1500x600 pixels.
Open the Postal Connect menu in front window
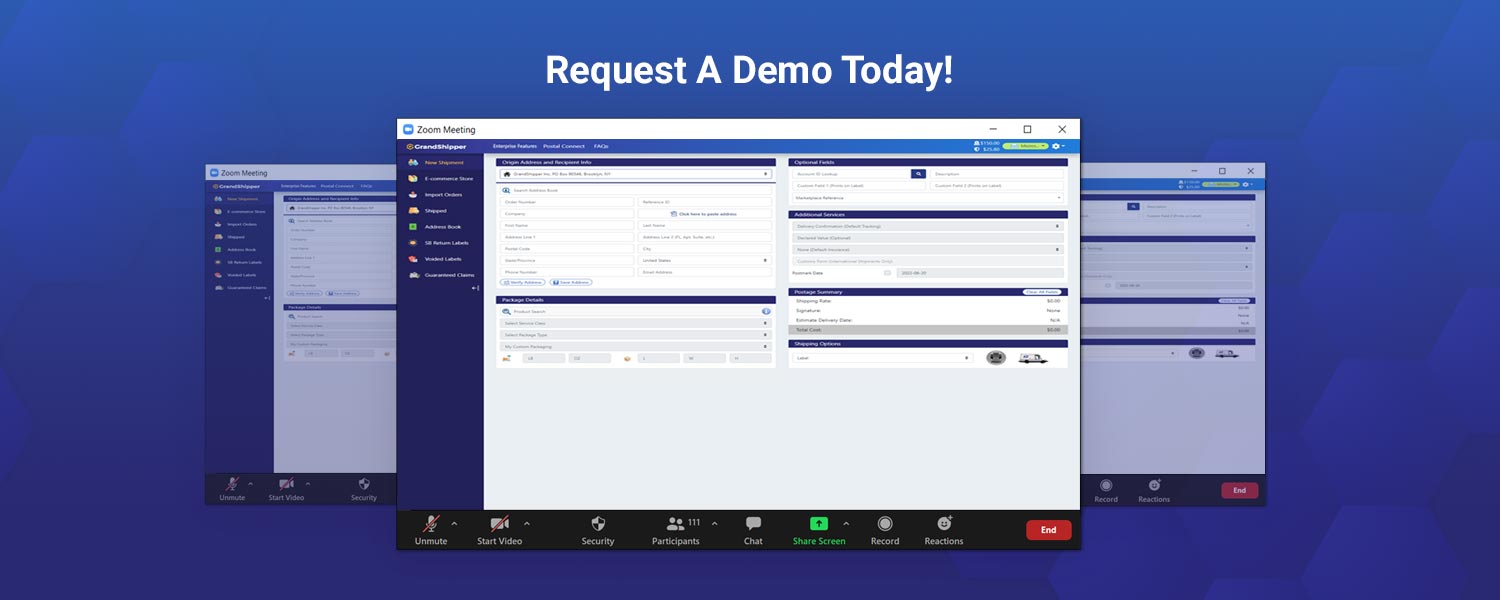[564, 147]
